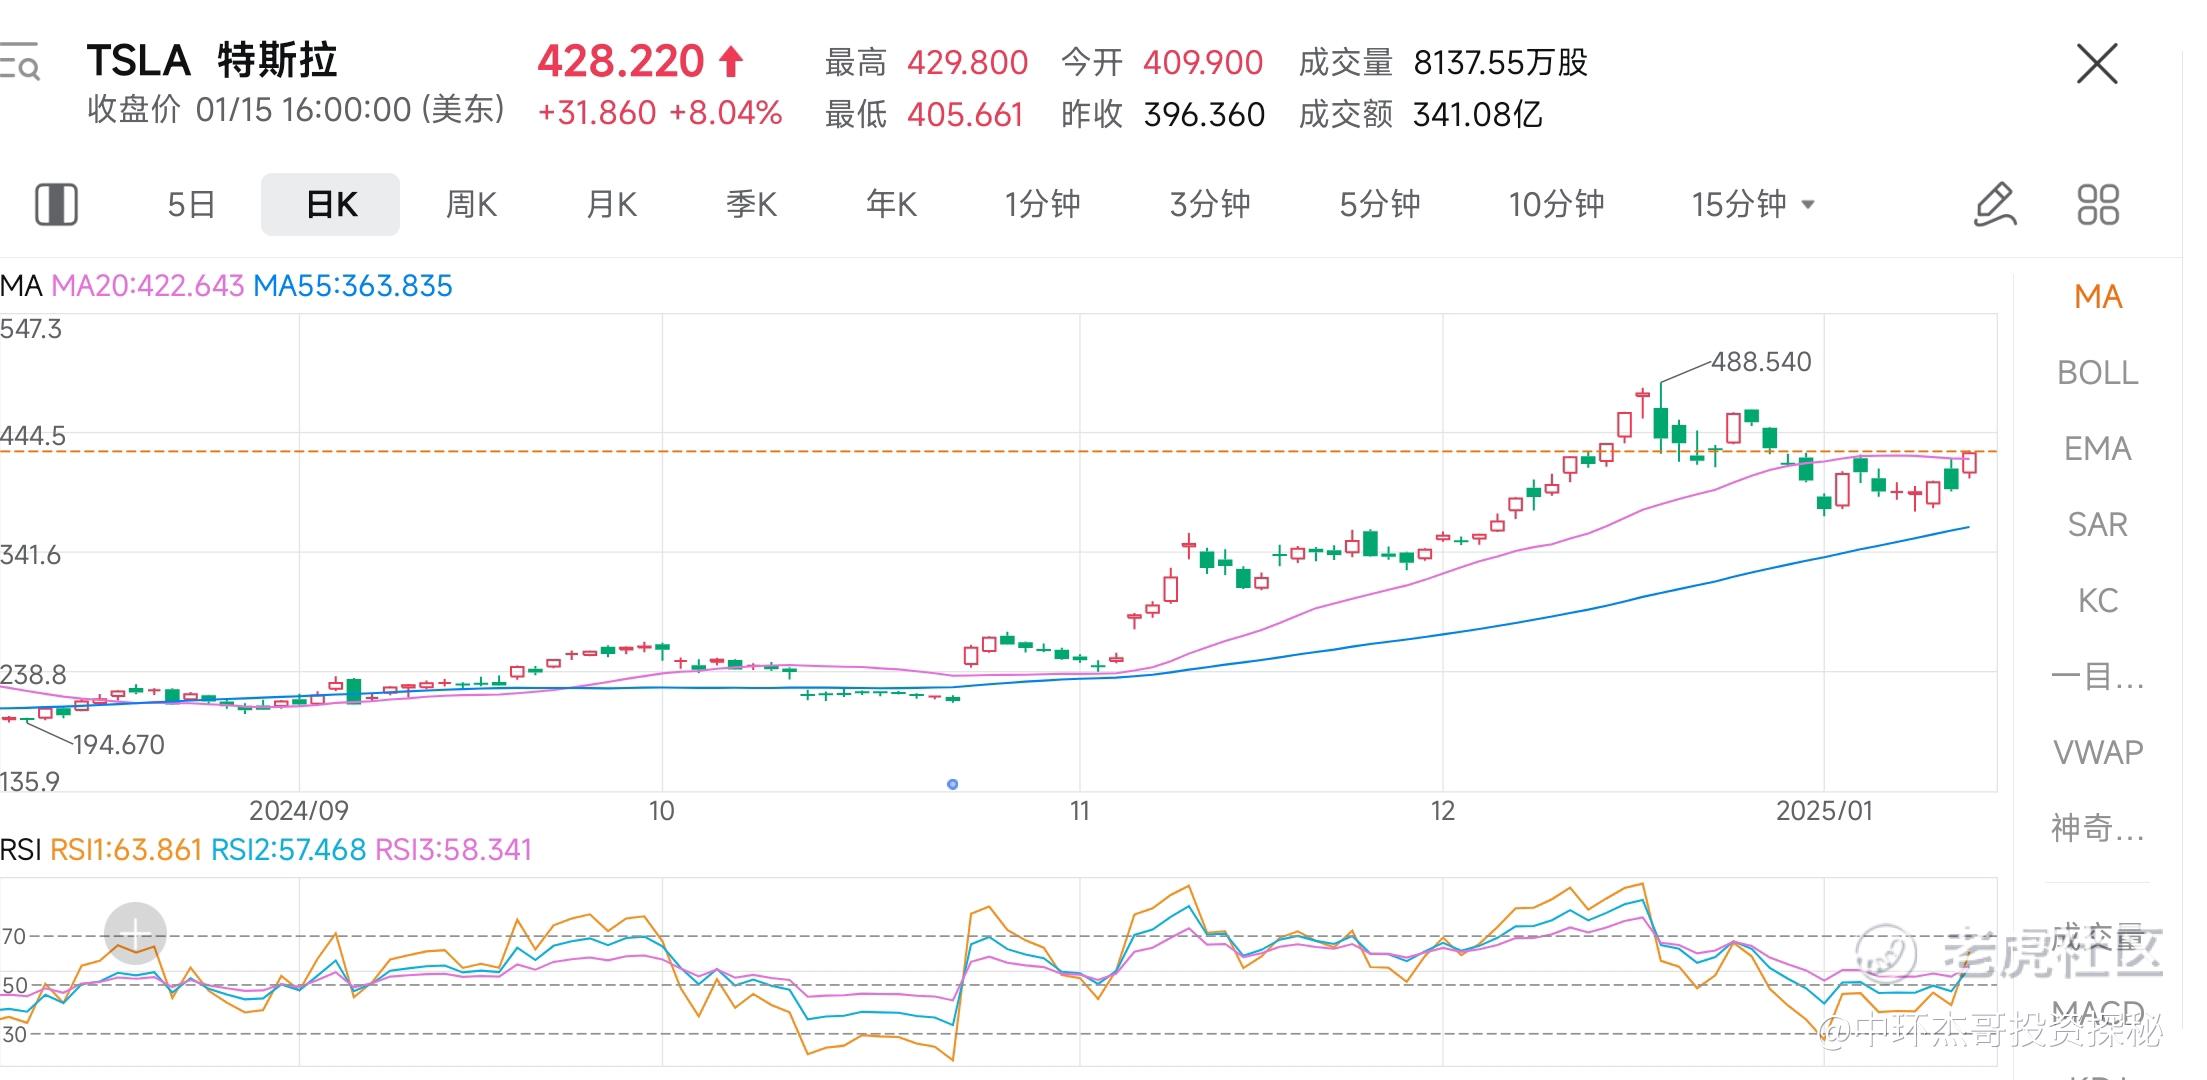The width and height of the screenshot is (2207, 1080).
Task: Click the RSI1:63.861 legend label
Action: (126, 850)
